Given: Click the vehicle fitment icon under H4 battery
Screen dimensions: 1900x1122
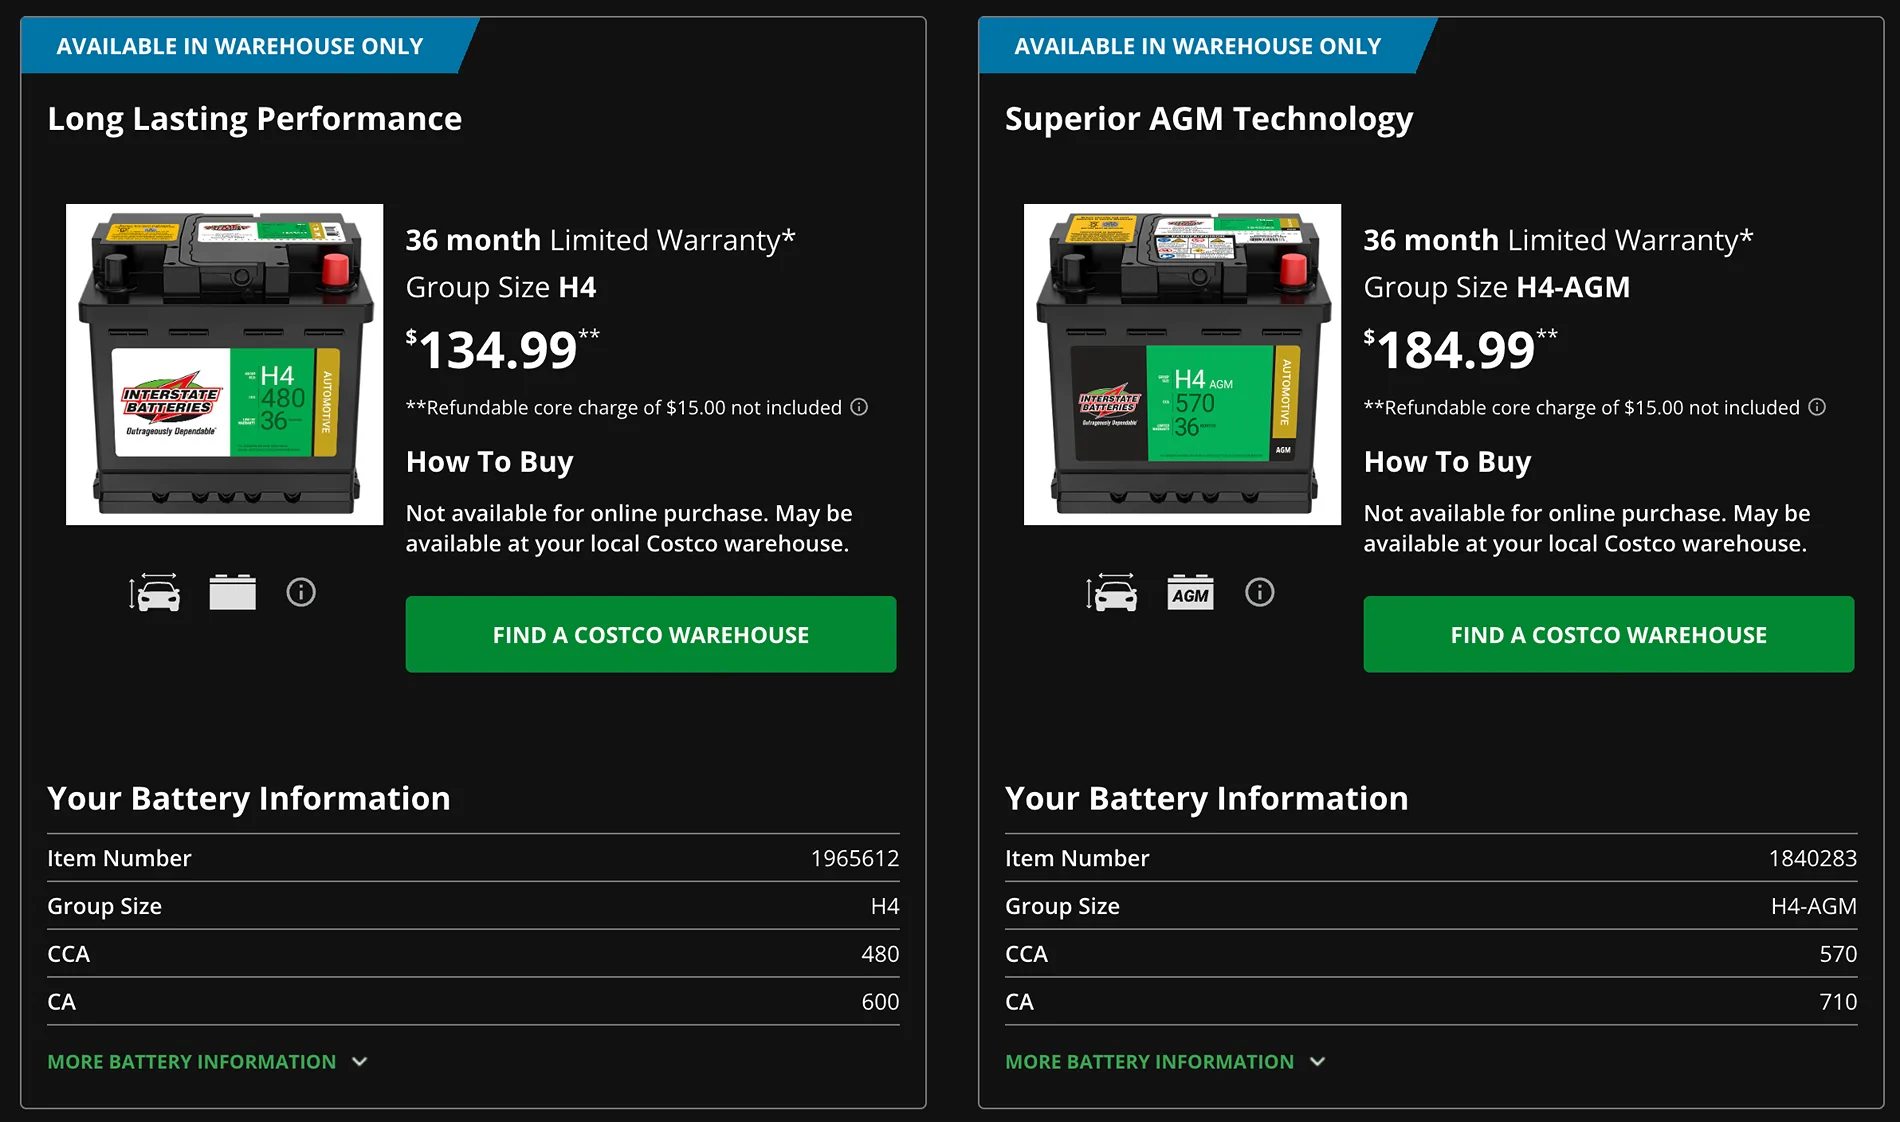Looking at the screenshot, I should point(155,593).
